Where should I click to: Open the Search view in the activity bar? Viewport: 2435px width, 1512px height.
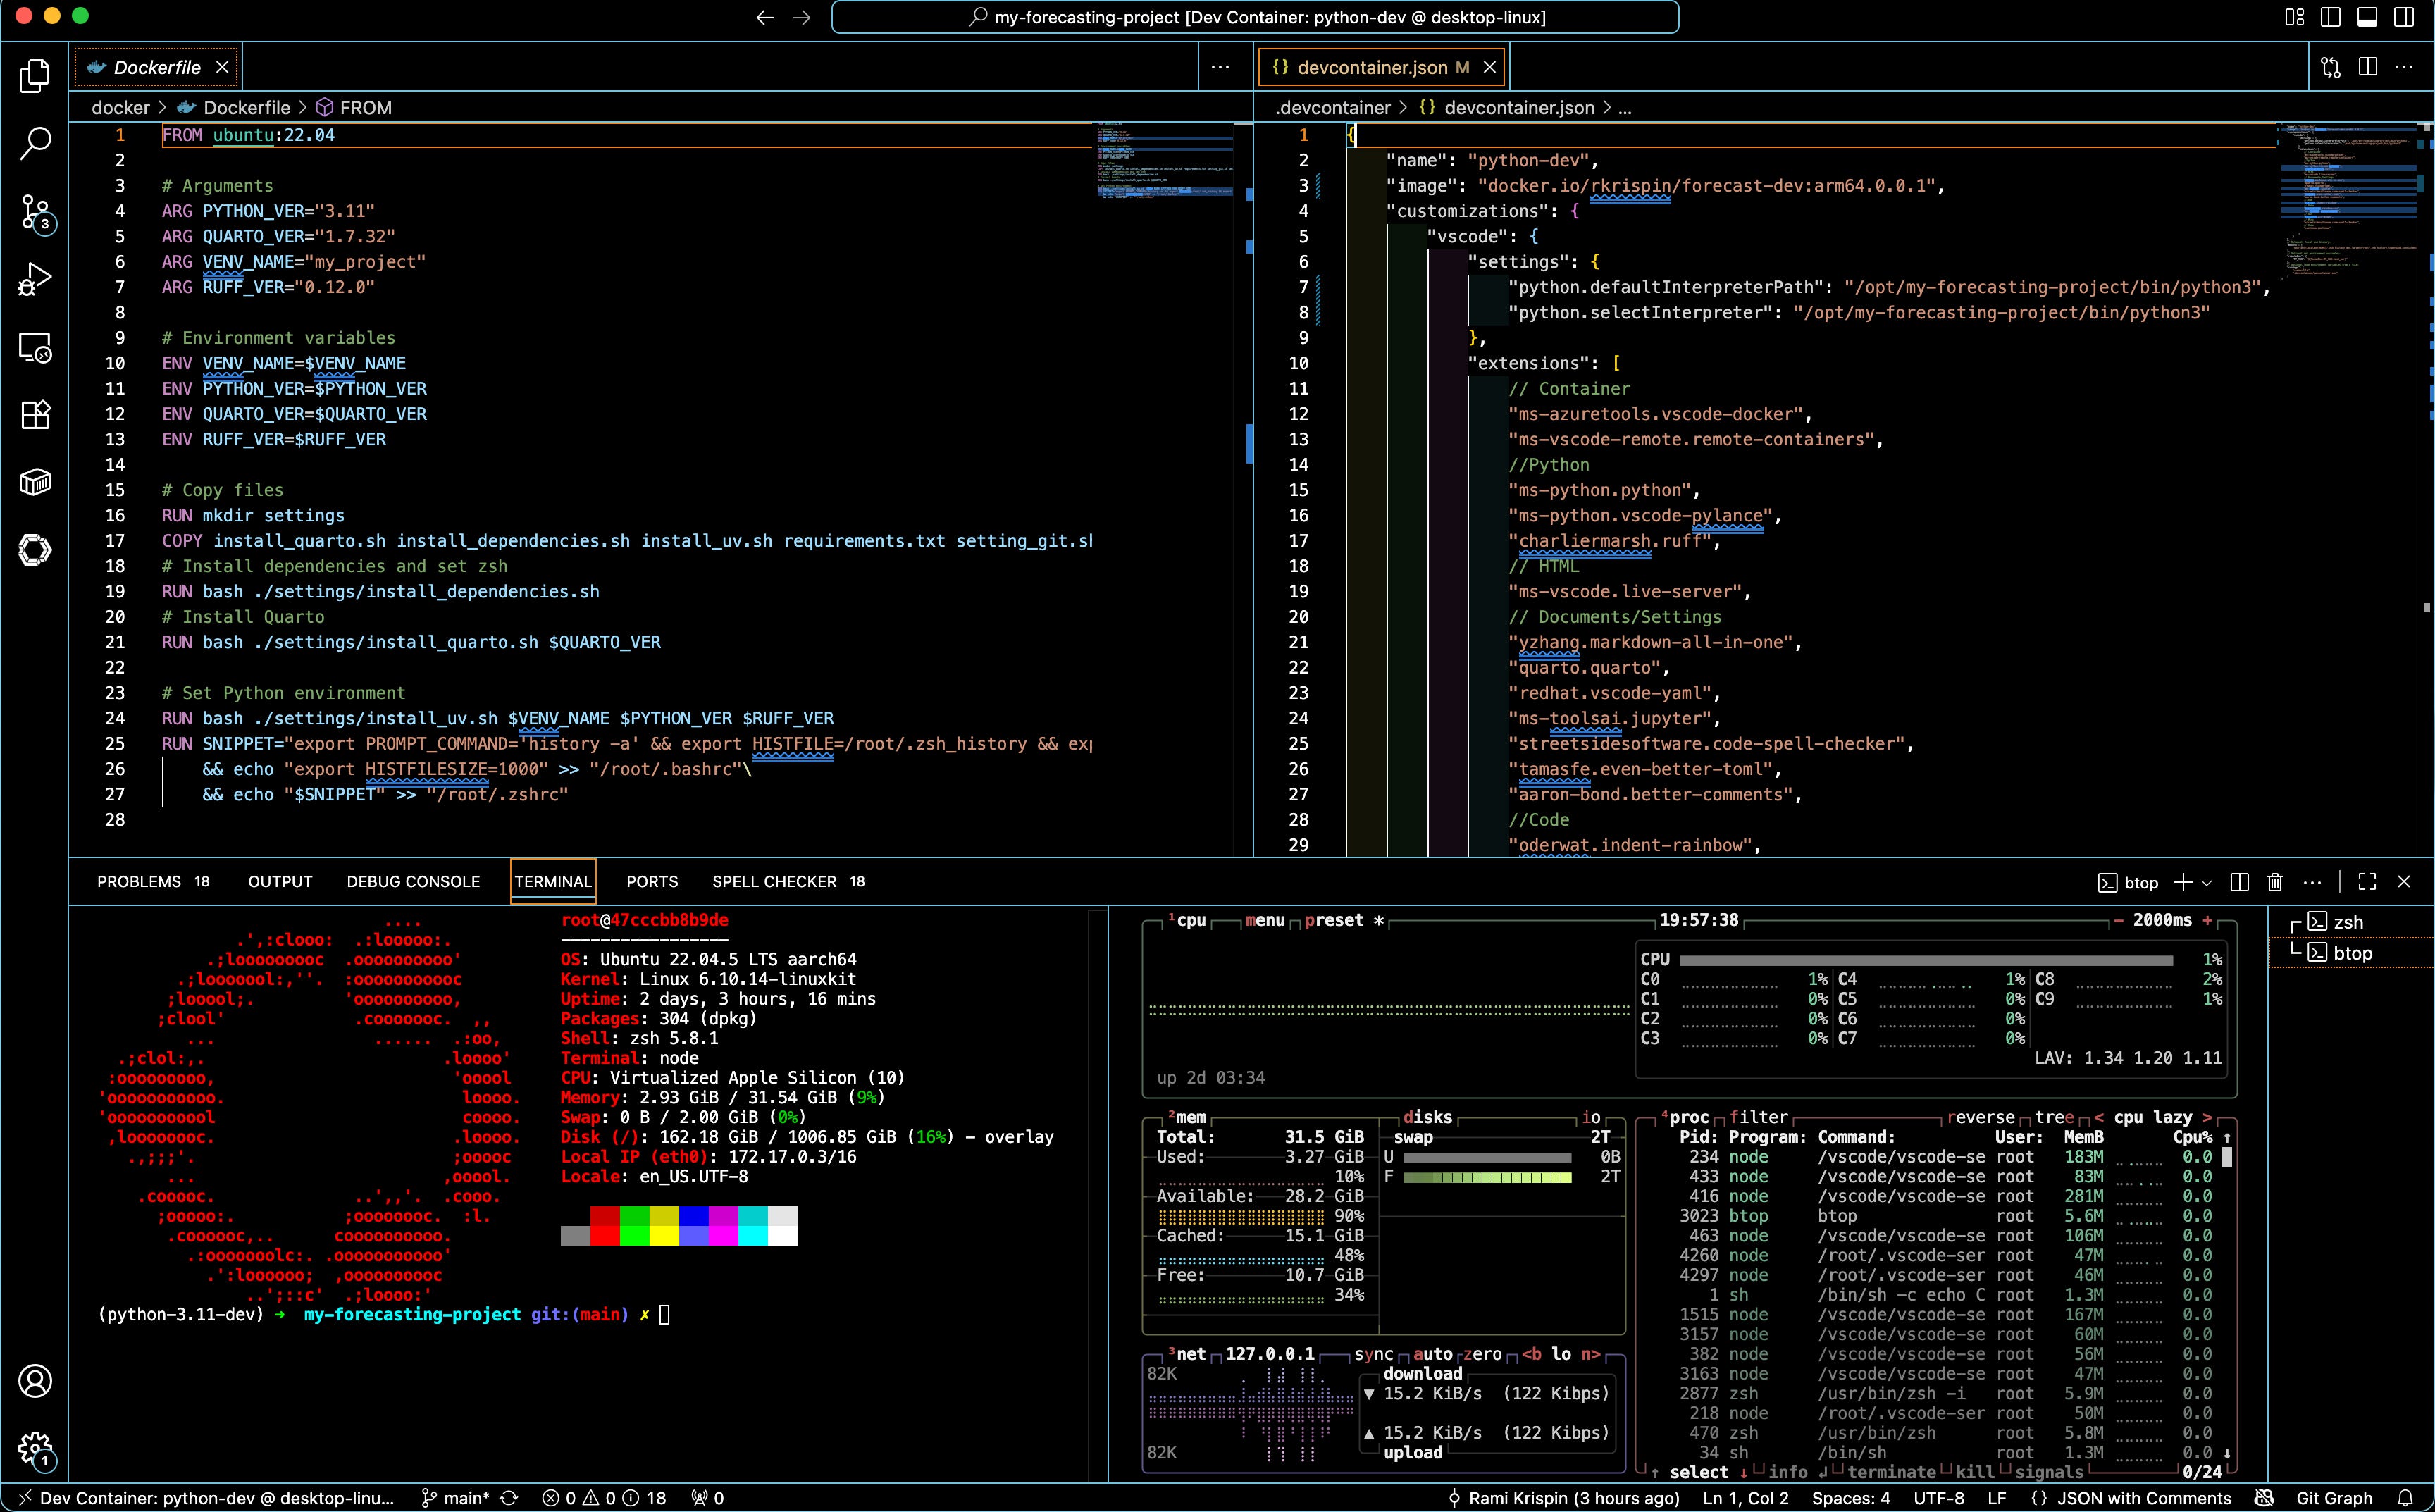point(35,143)
